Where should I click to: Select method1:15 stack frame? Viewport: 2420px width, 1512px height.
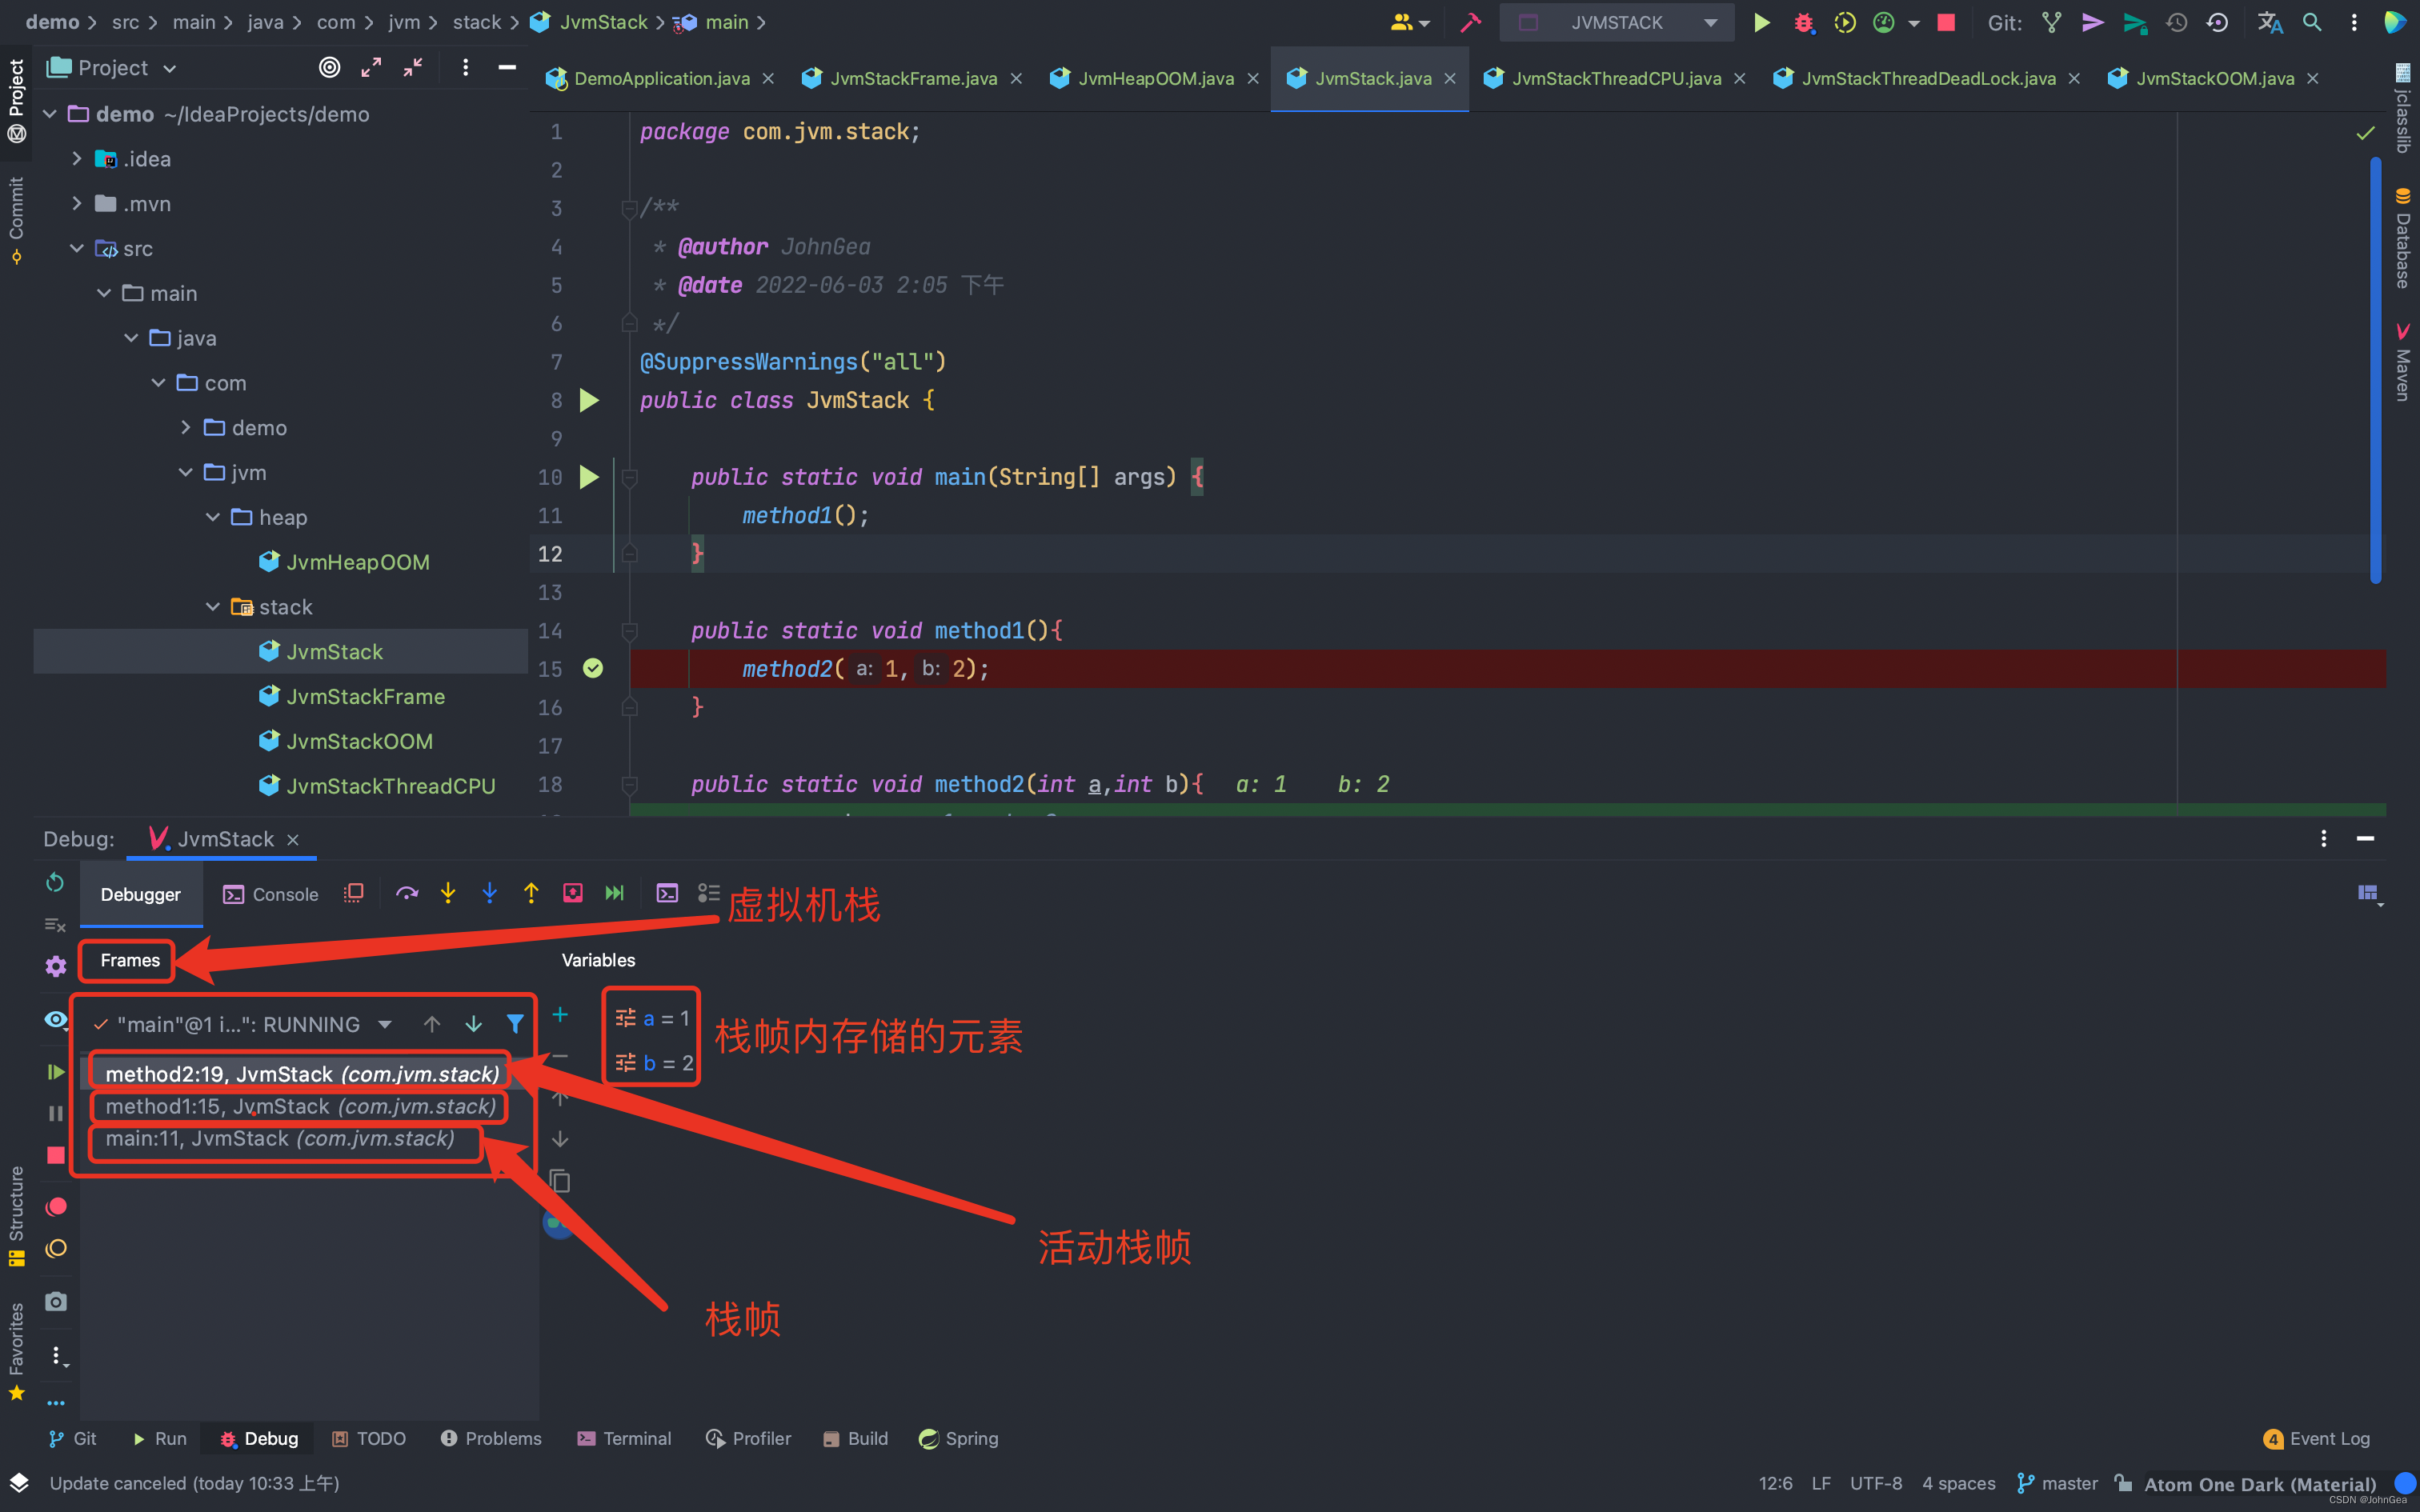[x=300, y=1106]
